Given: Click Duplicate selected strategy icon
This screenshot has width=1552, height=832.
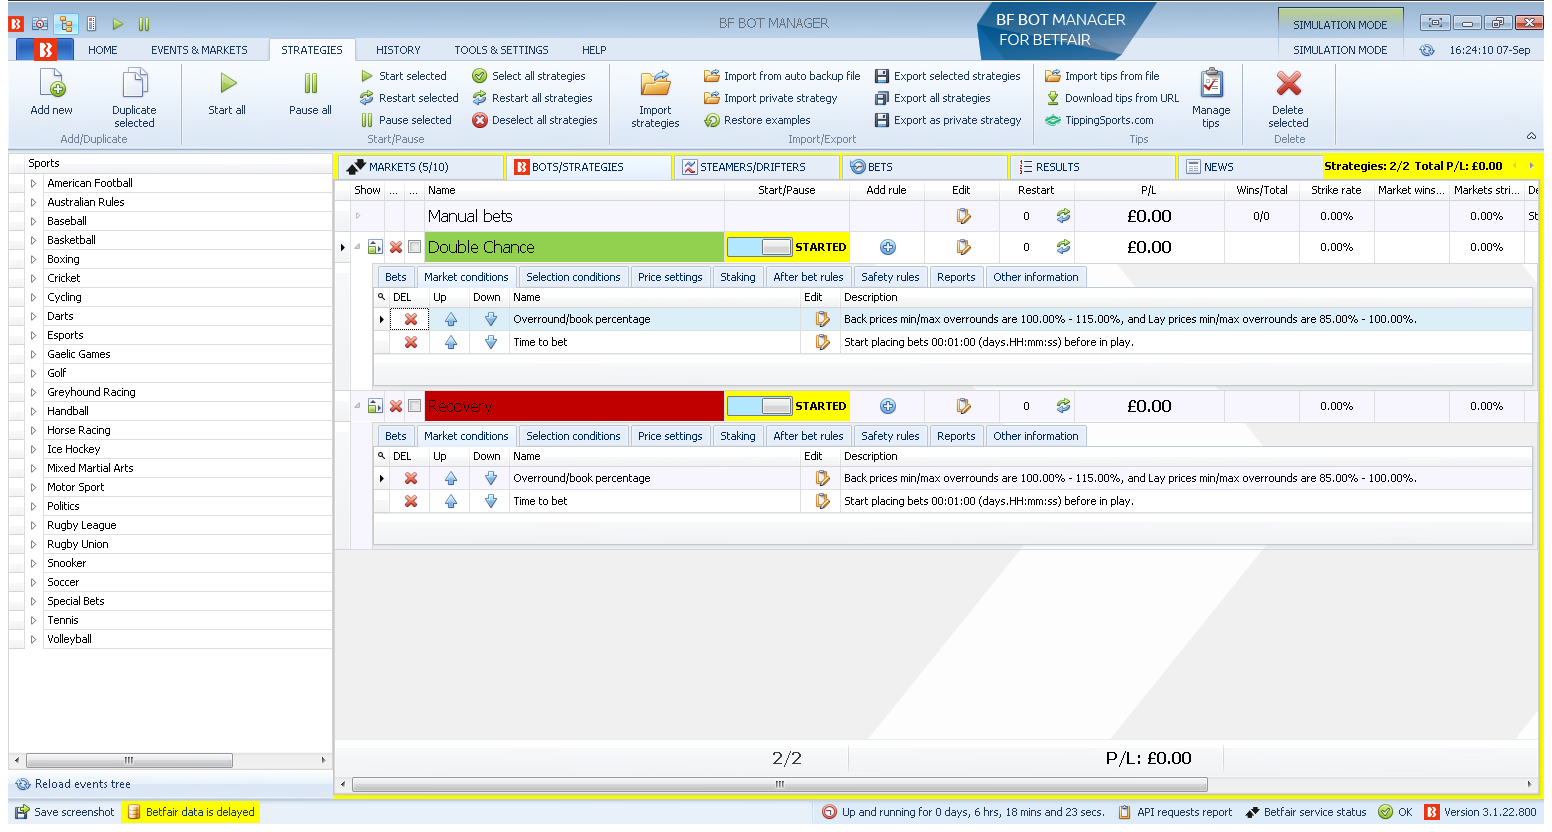Looking at the screenshot, I should 134,84.
